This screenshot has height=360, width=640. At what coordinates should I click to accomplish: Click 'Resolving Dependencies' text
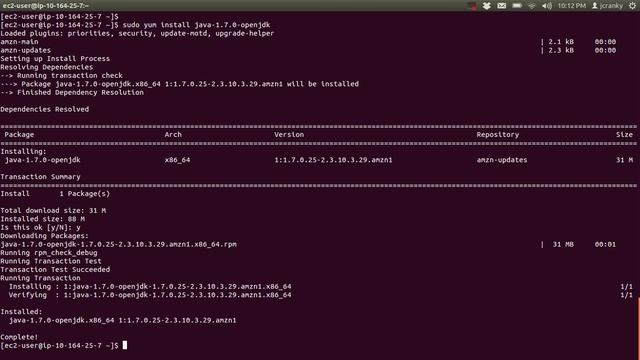click(47, 67)
